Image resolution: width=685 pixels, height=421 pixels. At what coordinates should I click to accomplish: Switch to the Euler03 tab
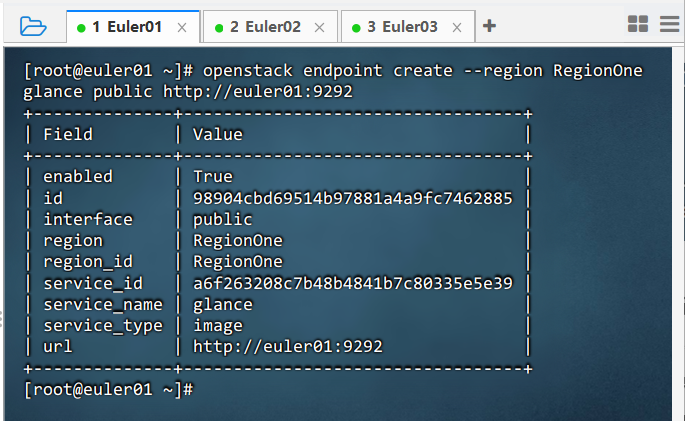pyautogui.click(x=408, y=27)
